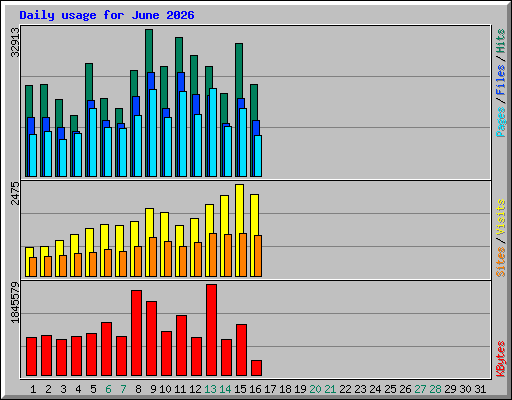Click green day 6 on the x-axis
Viewport: 512px width, 400px height.
pyautogui.click(x=108, y=389)
